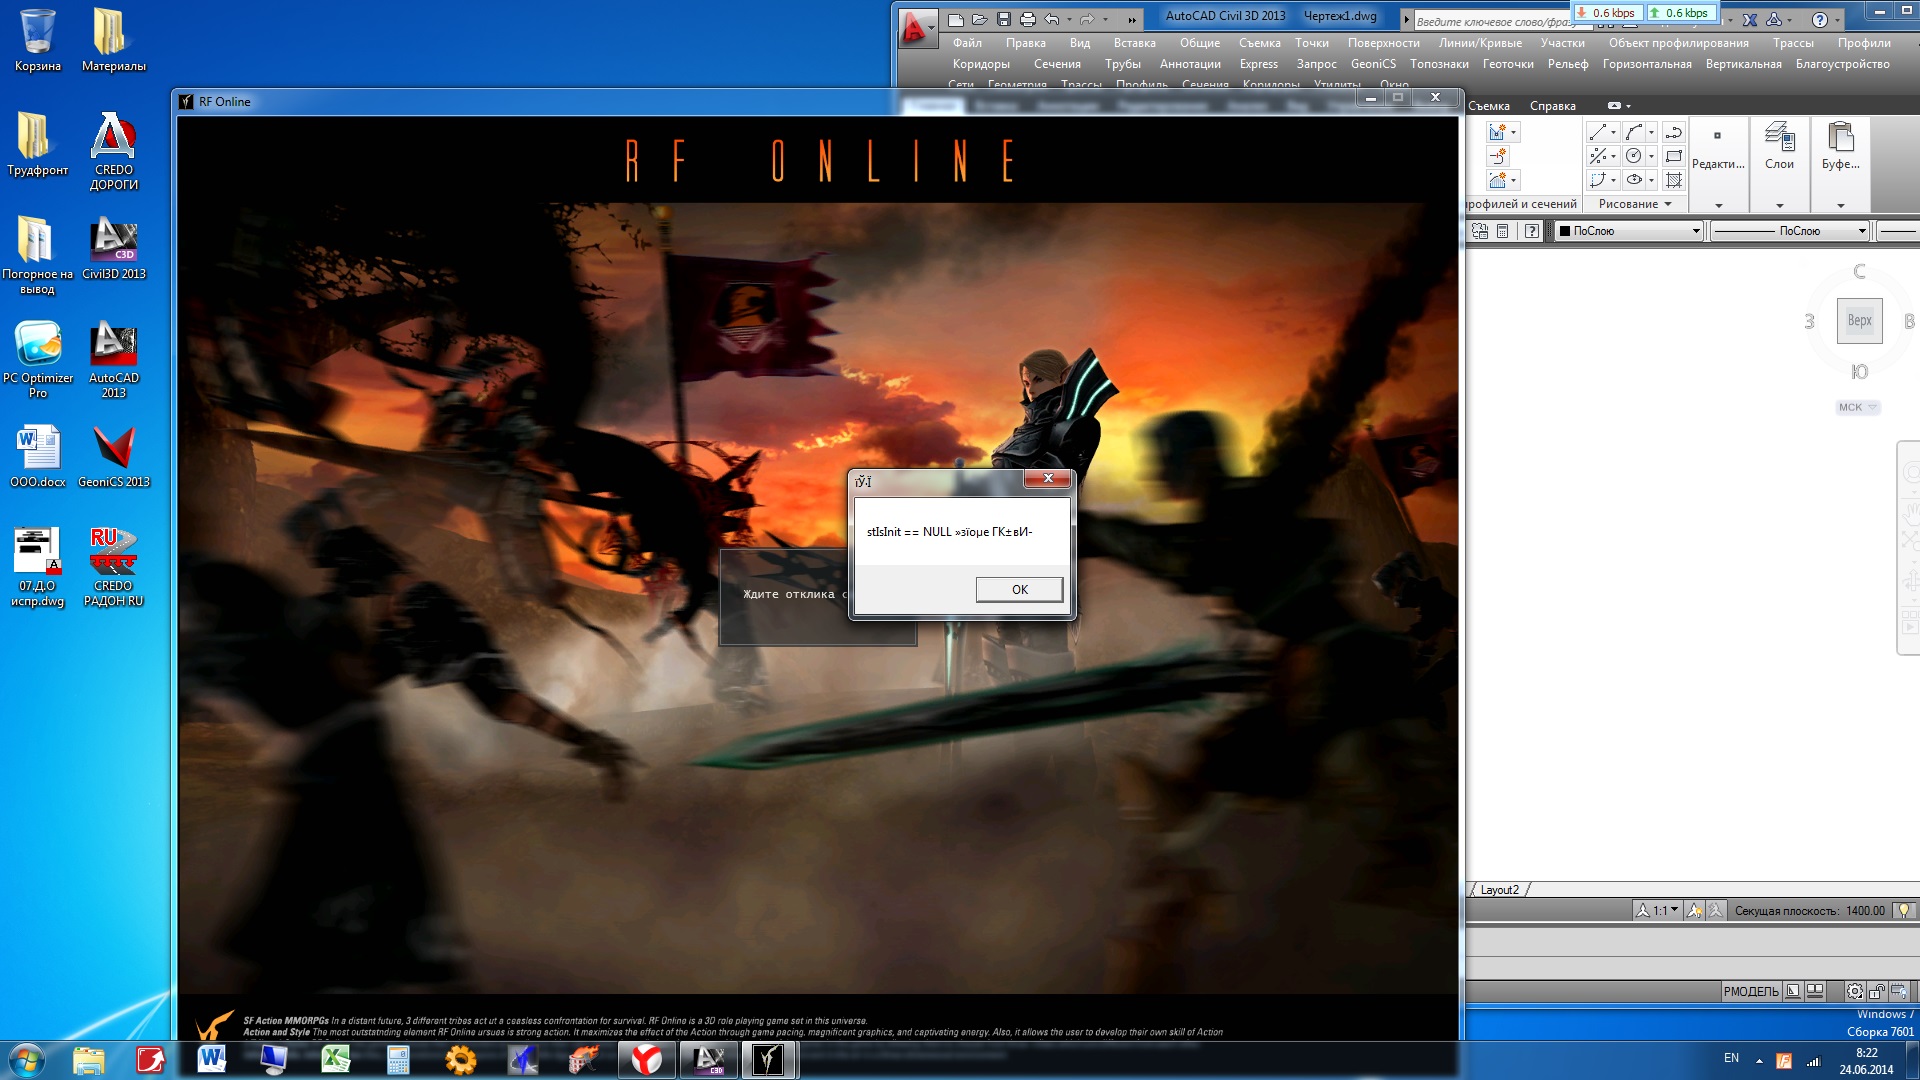Viewport: 1920px width, 1080px height.
Task: Click the Верх face of ViewCube
Action: click(x=1859, y=321)
